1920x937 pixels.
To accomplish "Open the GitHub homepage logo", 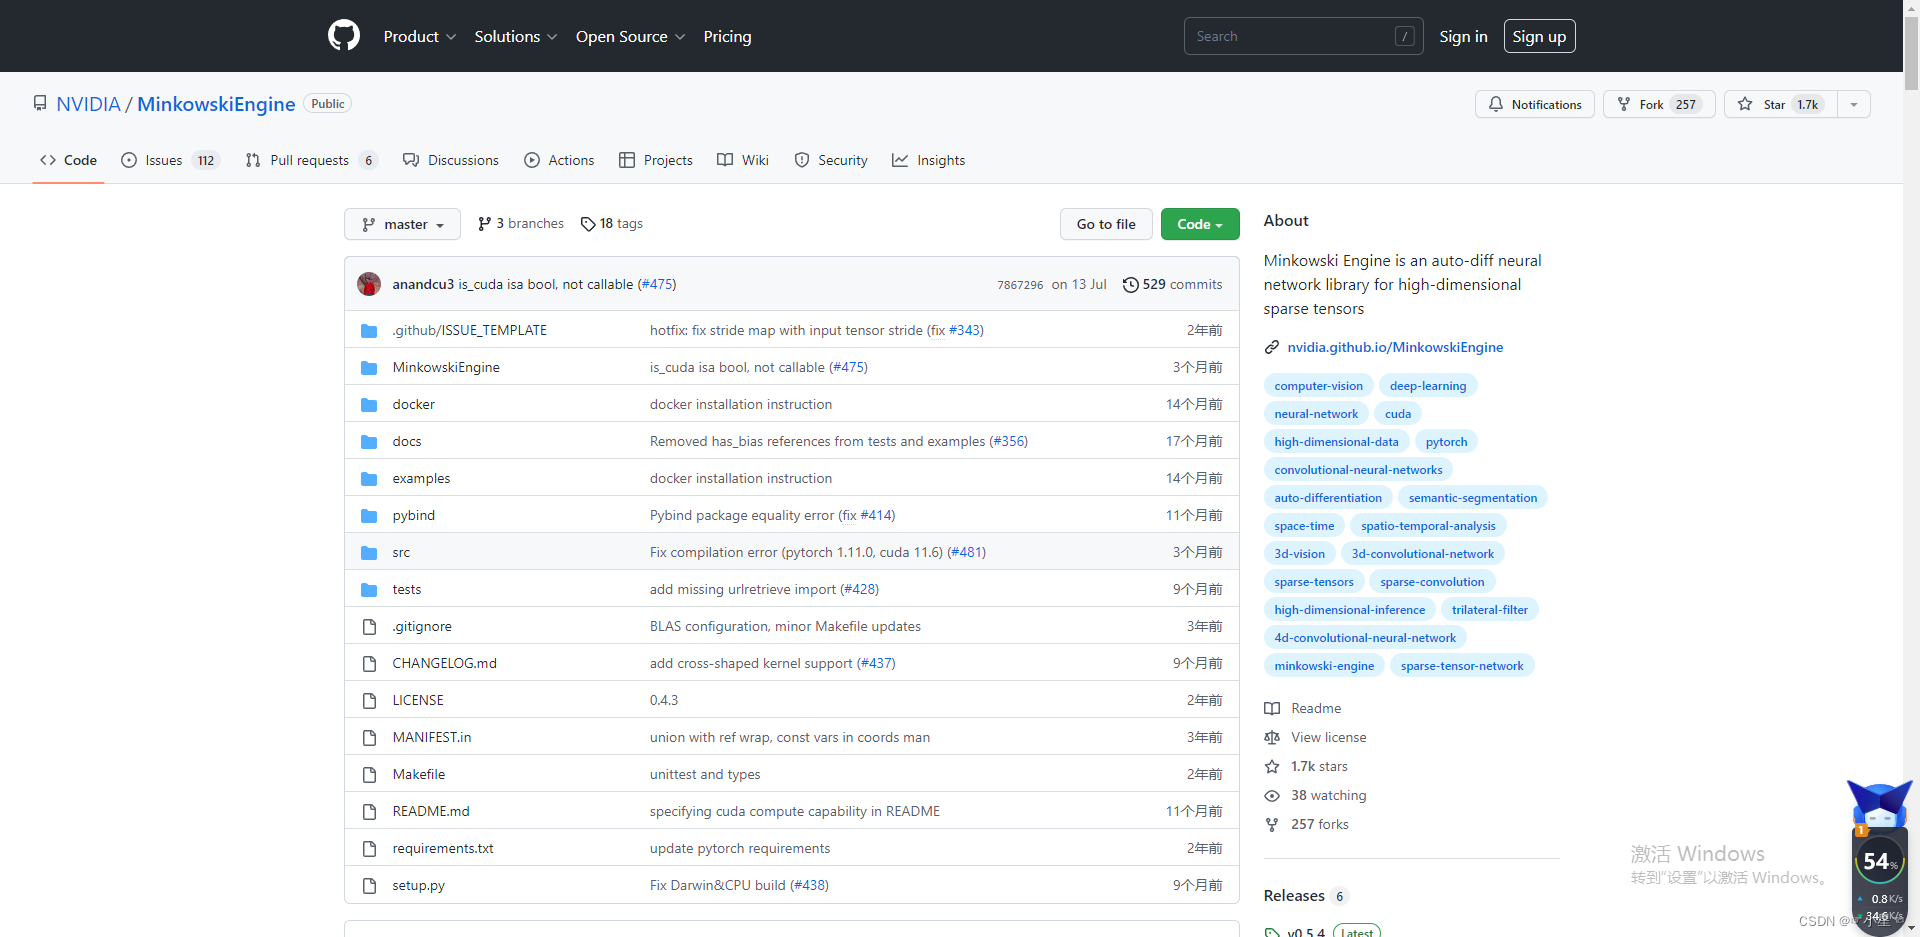I will pos(343,36).
